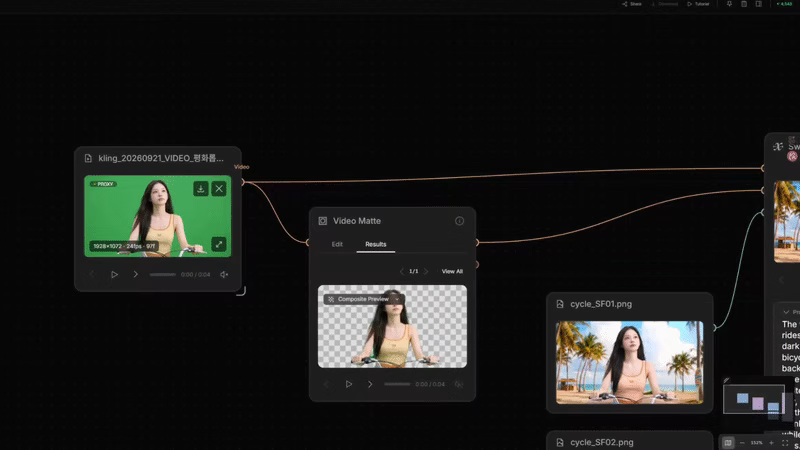Click View All in Video Matte
800x450 pixels.
tap(452, 271)
